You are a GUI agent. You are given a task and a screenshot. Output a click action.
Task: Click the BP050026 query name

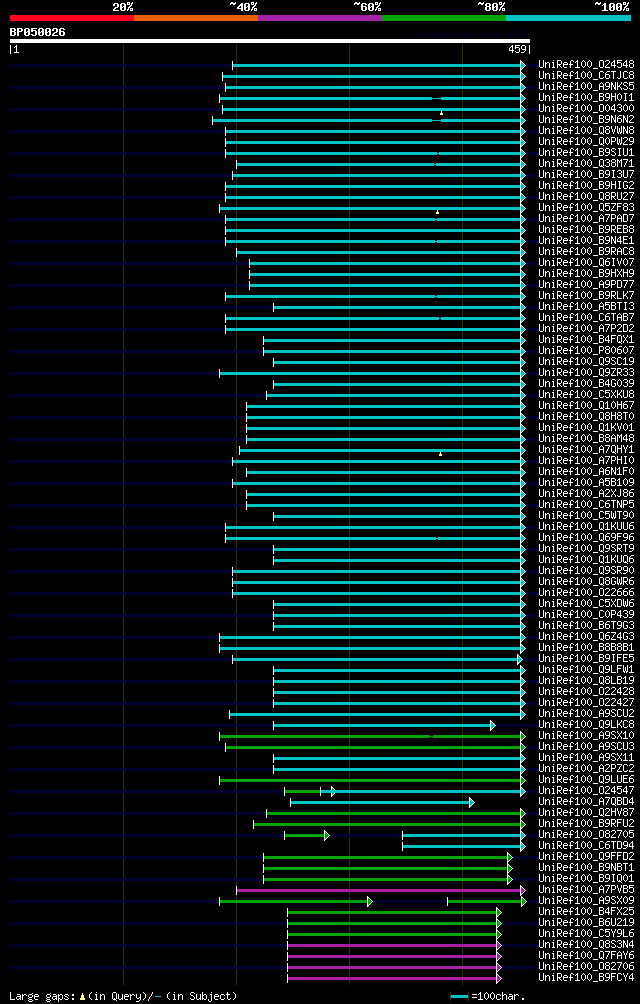tap(37, 31)
